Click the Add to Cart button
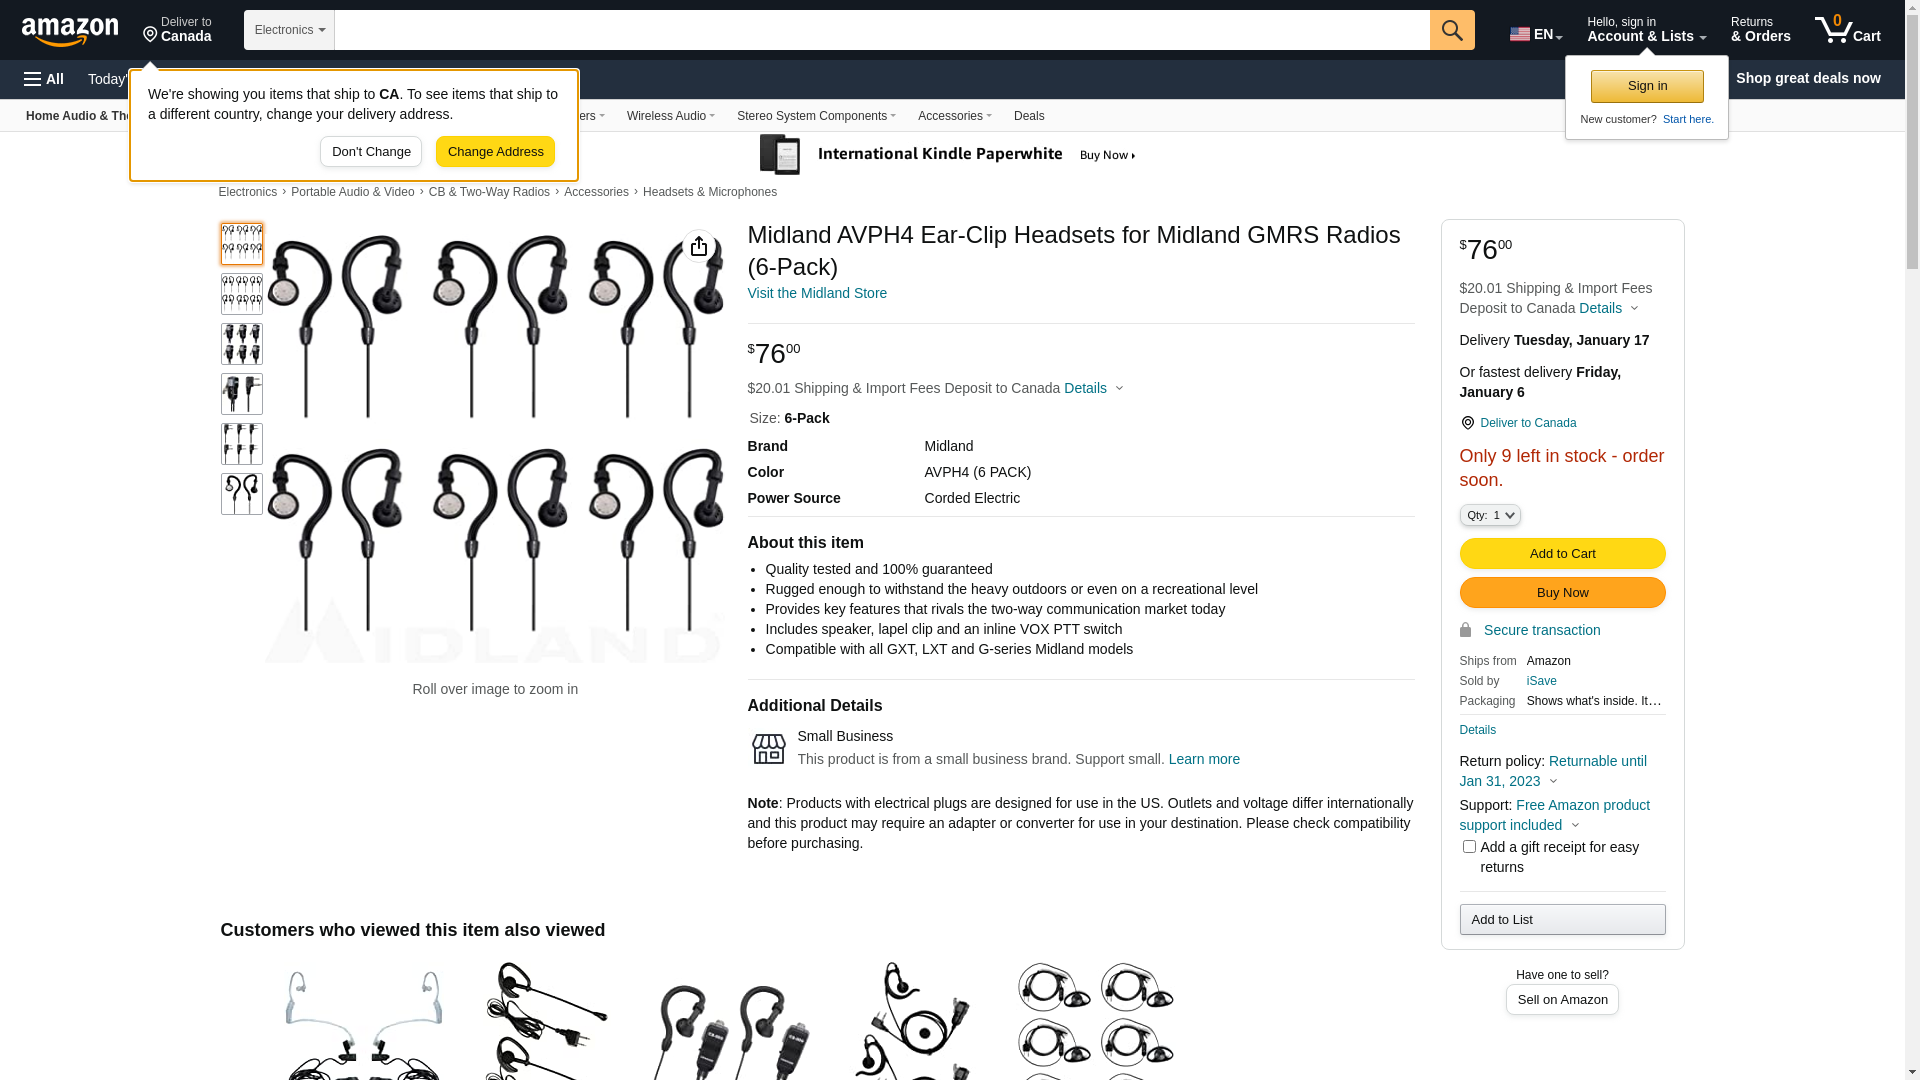This screenshot has height=1080, width=1920. tap(1562, 554)
